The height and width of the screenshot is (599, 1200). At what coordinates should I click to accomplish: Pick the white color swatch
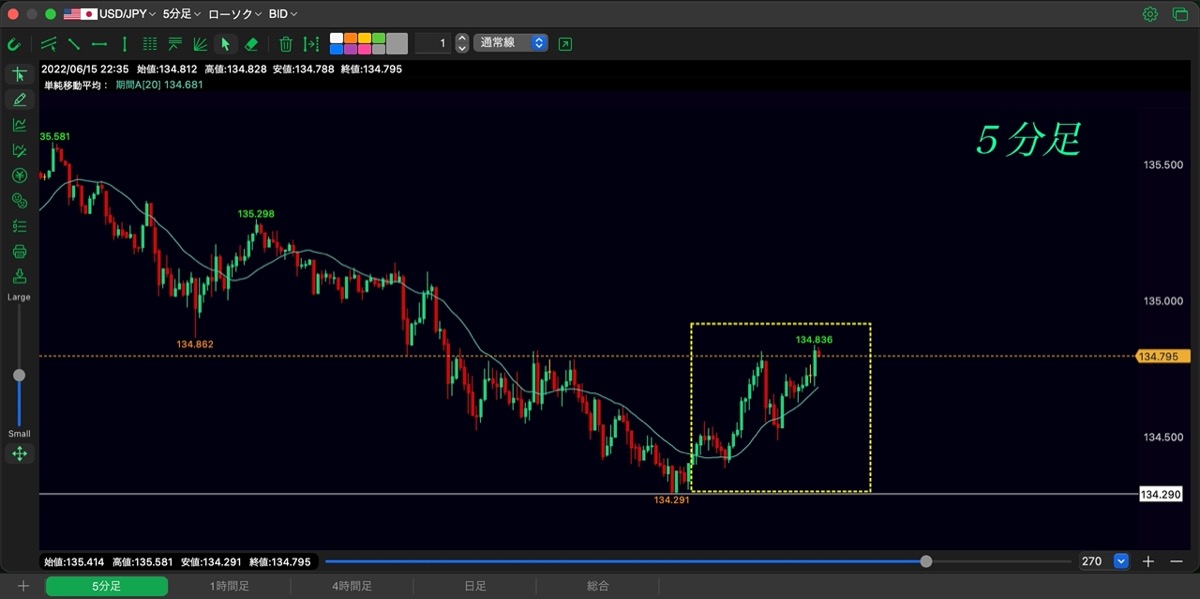337,38
